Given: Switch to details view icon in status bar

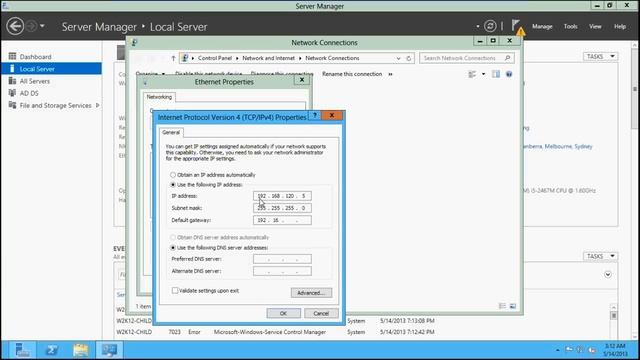Looking at the screenshot, I should tap(502, 306).
